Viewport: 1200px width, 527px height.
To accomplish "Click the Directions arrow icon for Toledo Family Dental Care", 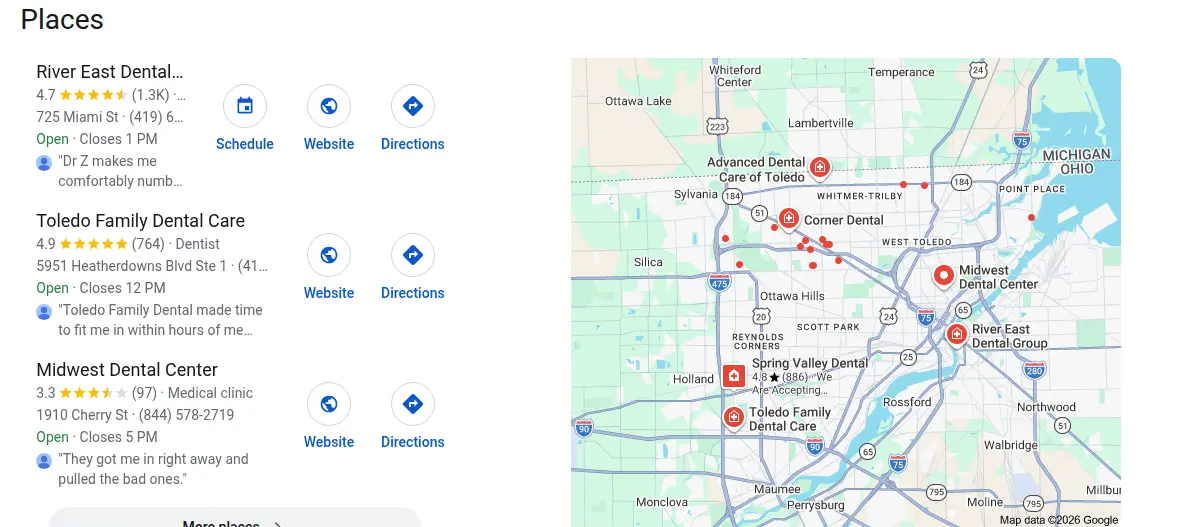I will point(413,255).
